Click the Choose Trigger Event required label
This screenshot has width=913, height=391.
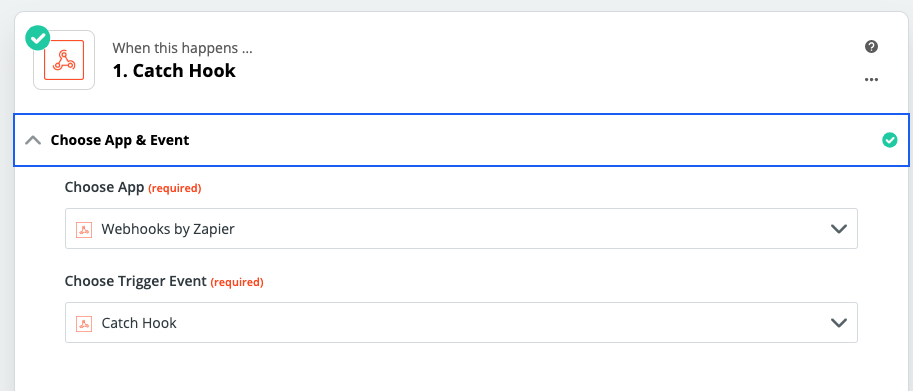tap(164, 282)
